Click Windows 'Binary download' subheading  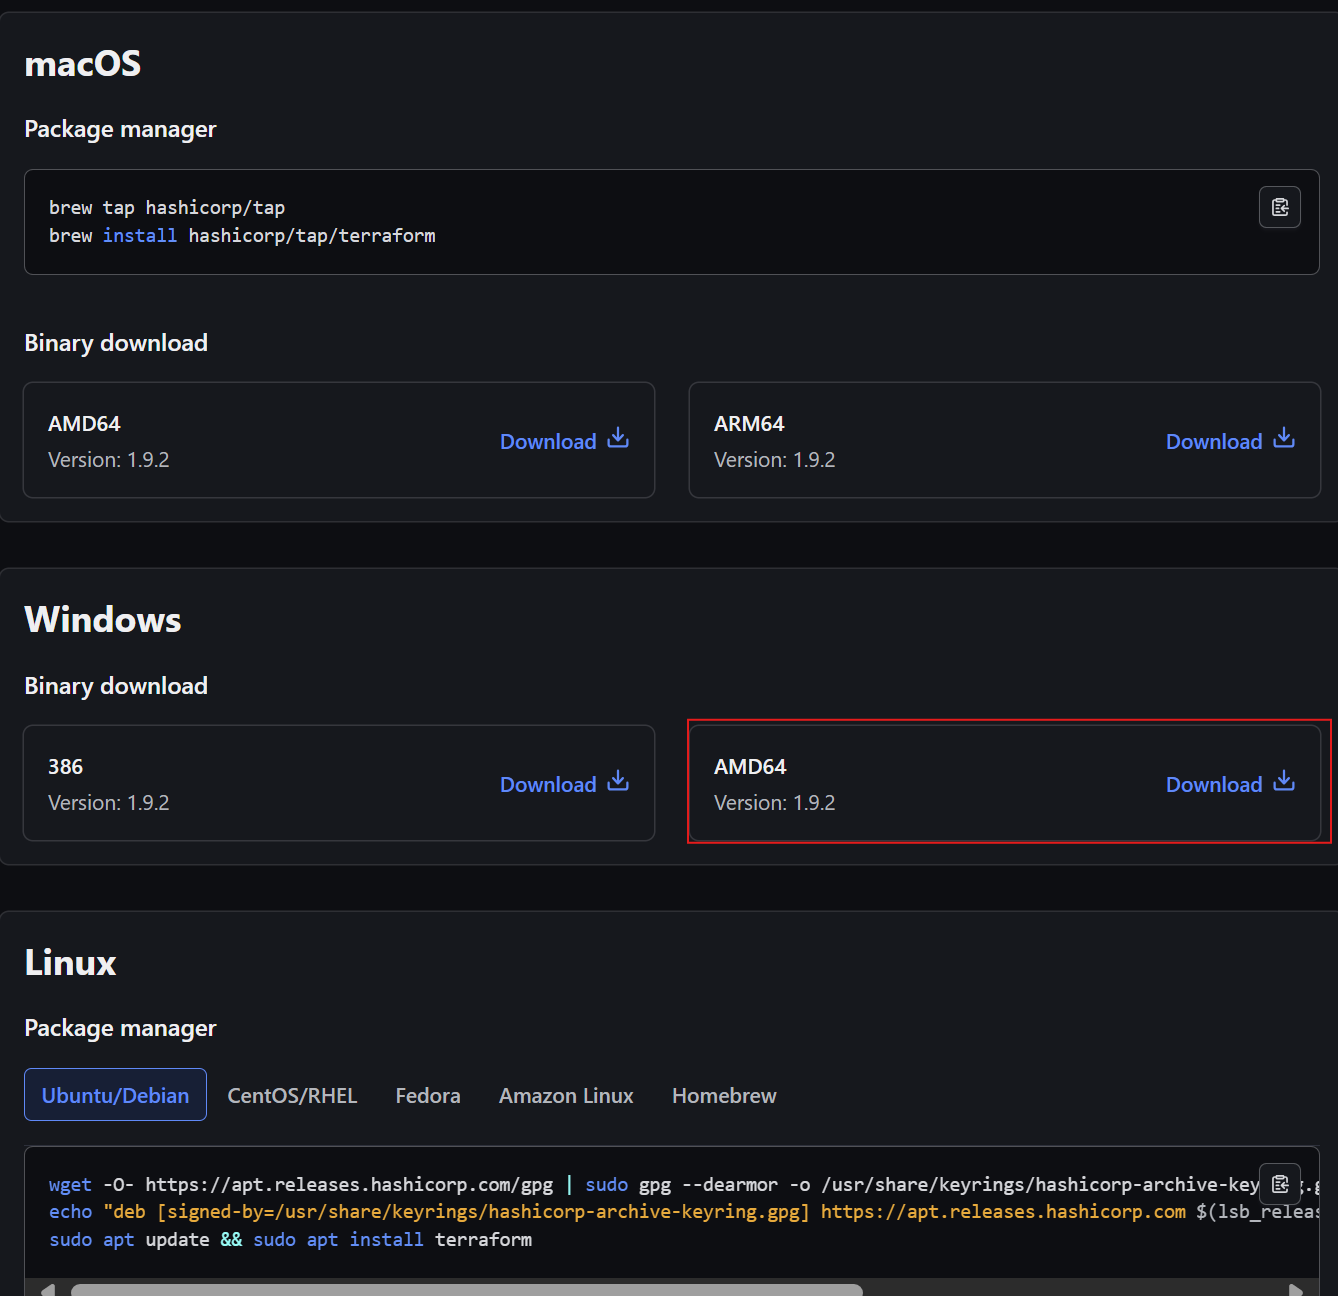[x=116, y=686]
